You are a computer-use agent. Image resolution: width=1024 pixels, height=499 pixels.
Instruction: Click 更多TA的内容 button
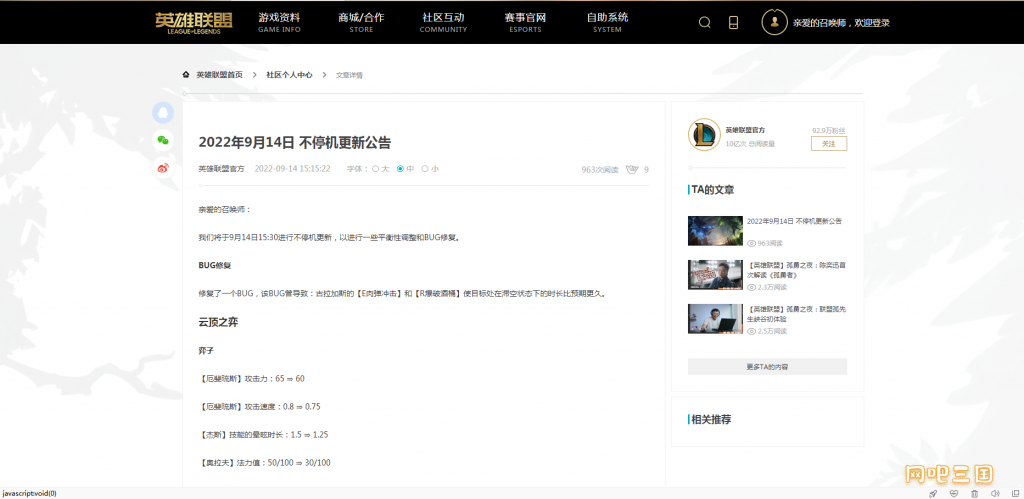point(767,367)
